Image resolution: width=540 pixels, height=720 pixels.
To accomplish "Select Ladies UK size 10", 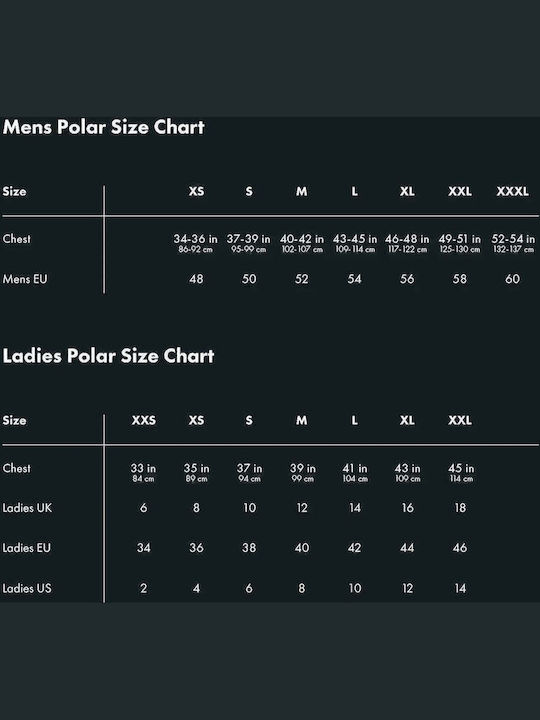I will [249, 507].
